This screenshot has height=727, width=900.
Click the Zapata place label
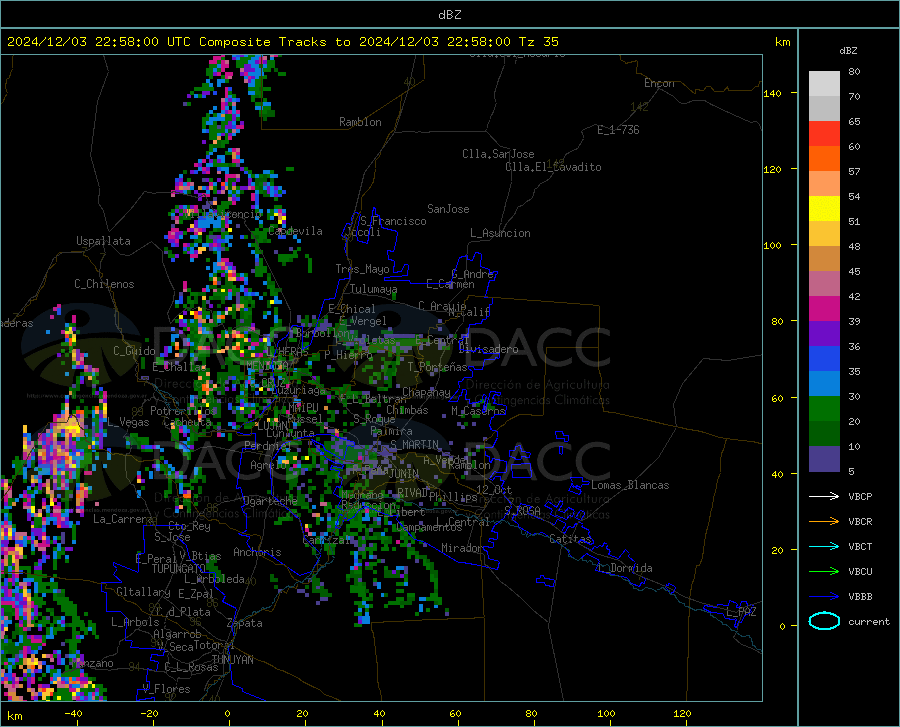[245, 623]
